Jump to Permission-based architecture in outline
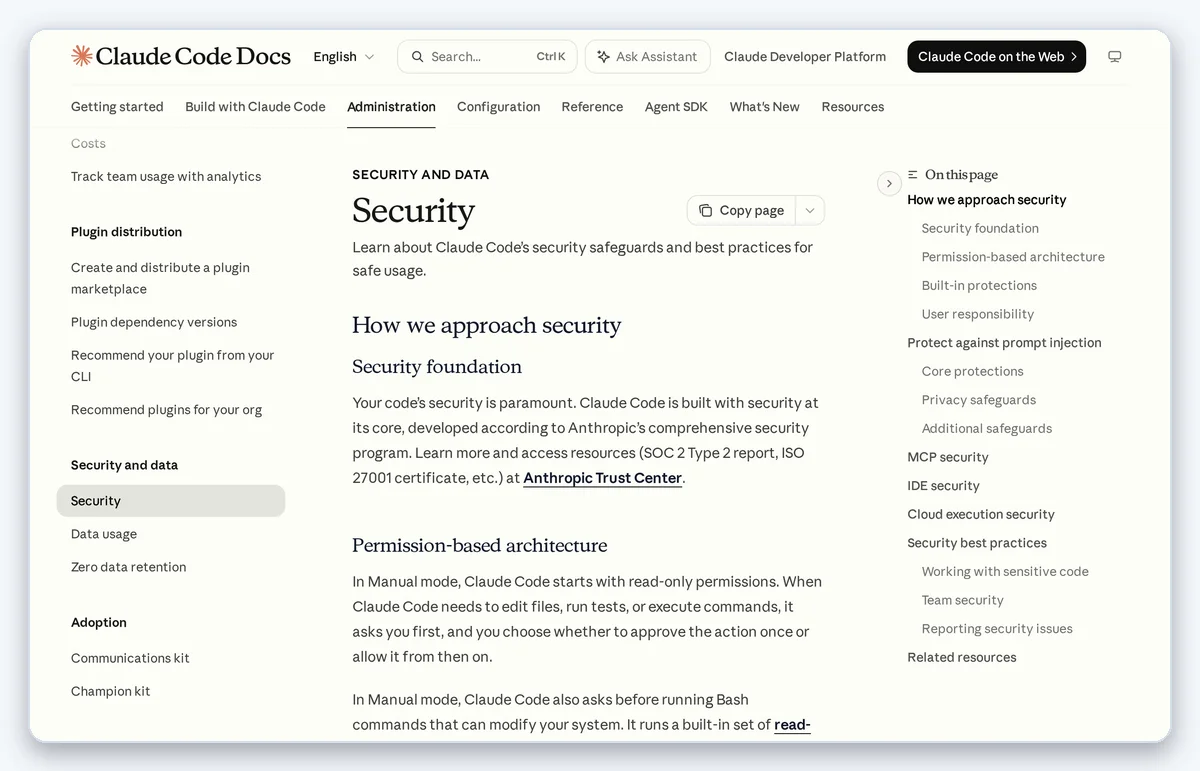Image resolution: width=1200 pixels, height=771 pixels. (1013, 257)
